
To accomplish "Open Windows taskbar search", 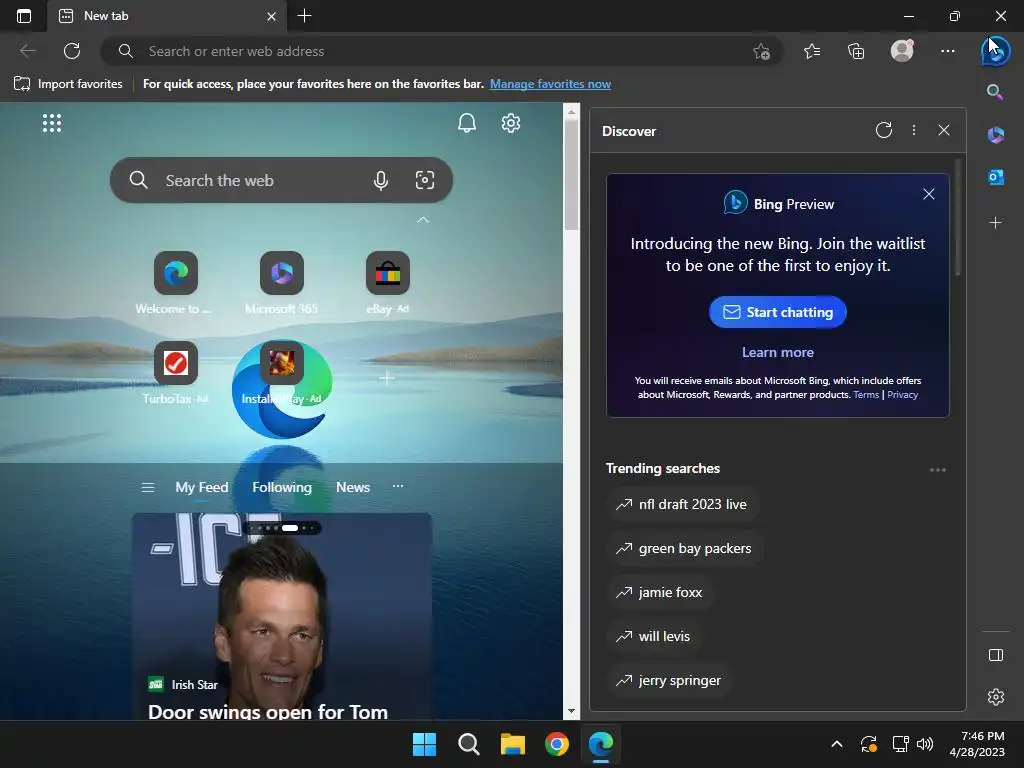I will coord(468,744).
